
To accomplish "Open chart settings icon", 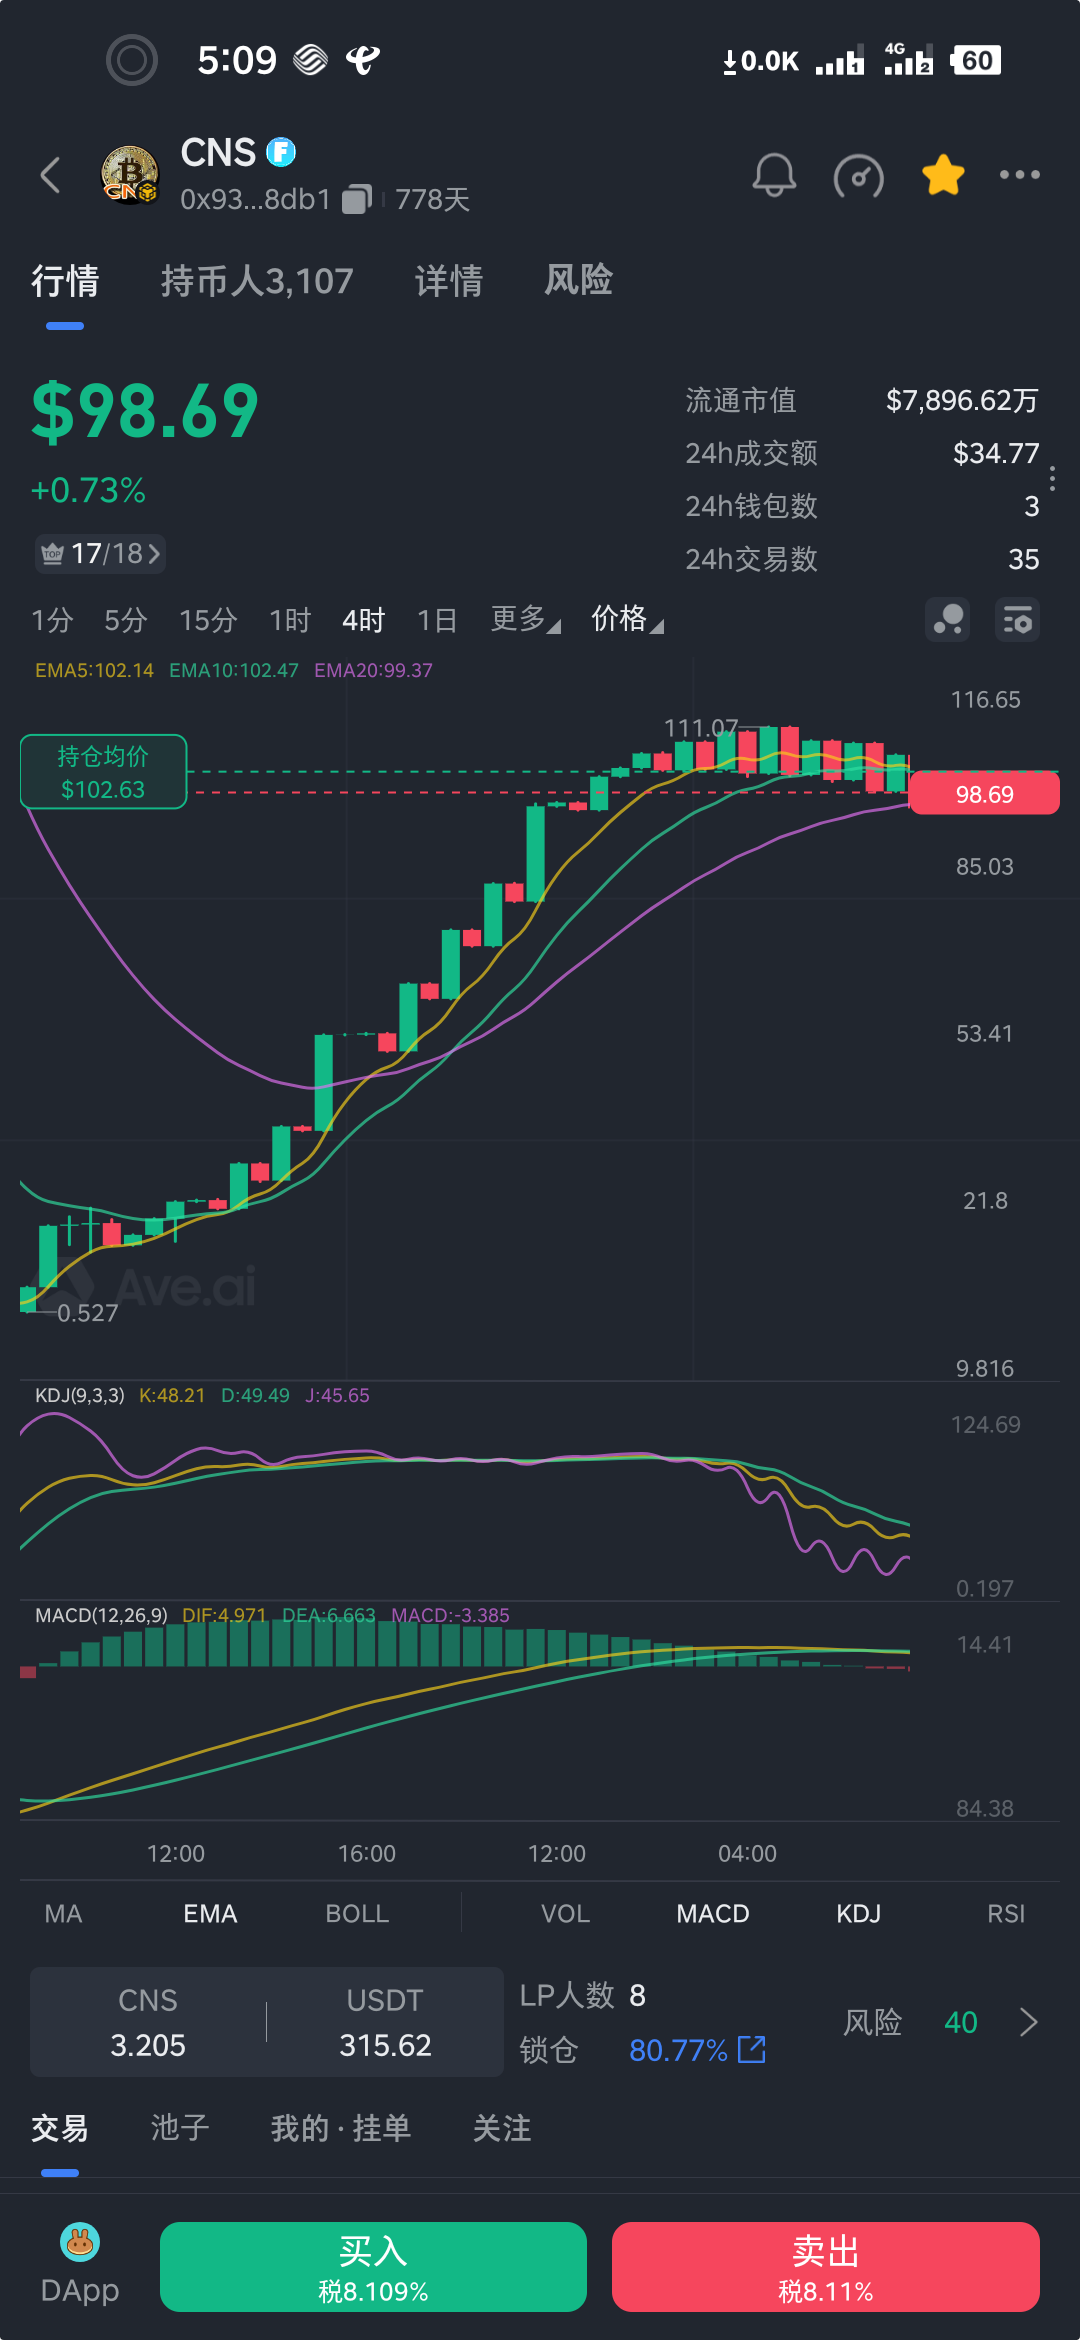I will [1017, 620].
